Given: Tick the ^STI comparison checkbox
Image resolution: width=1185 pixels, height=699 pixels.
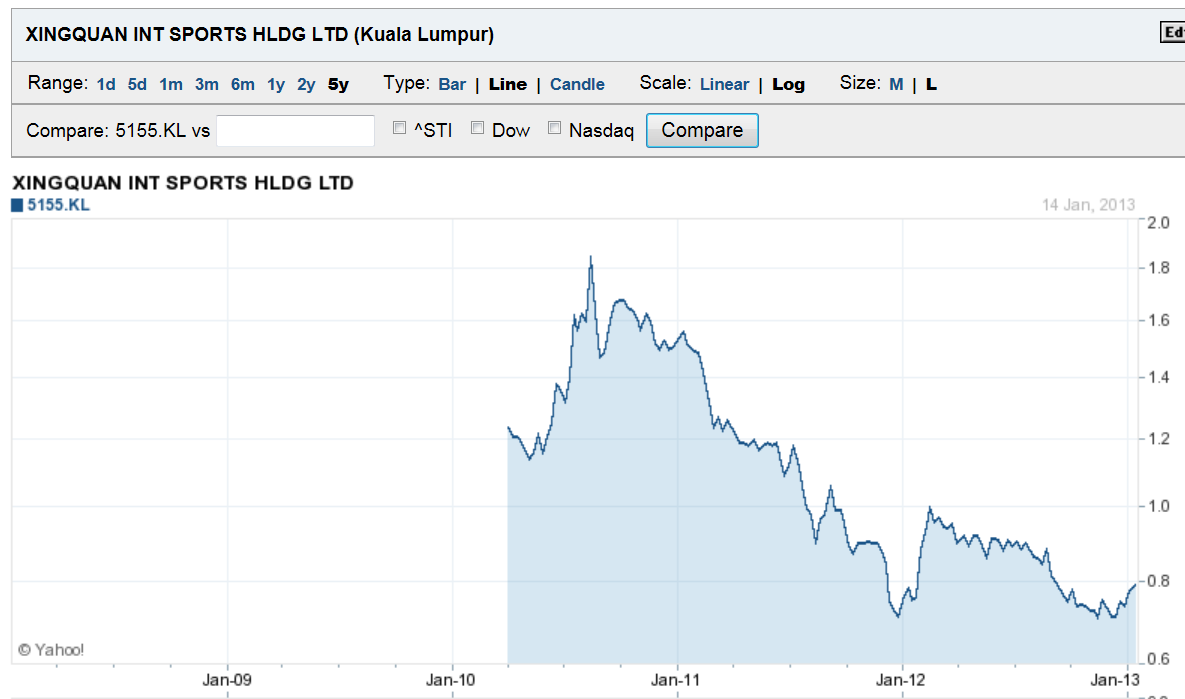Looking at the screenshot, I should click(x=400, y=128).
